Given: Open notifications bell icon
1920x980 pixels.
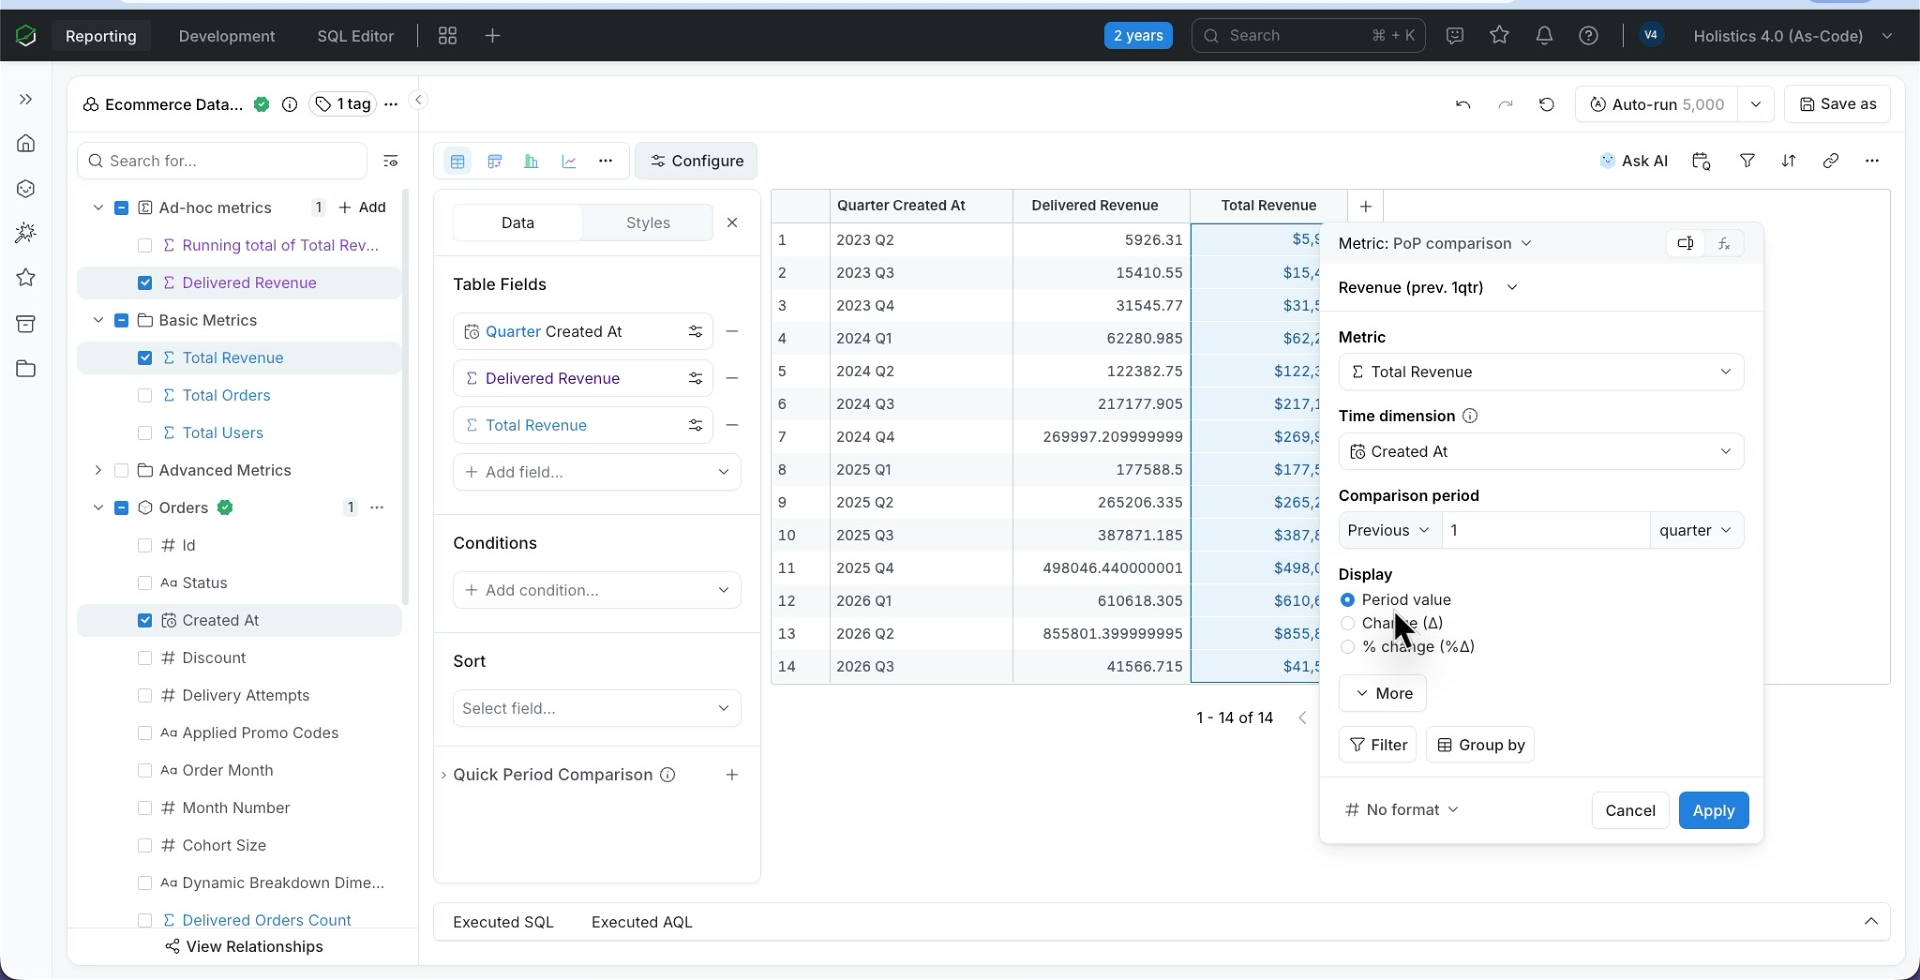Looking at the screenshot, I should pyautogui.click(x=1544, y=36).
